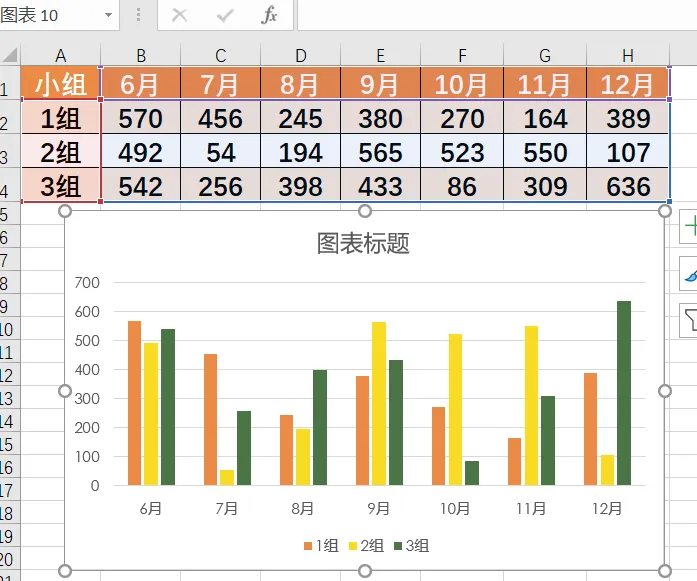Select the cell with value 523
This screenshot has width=697, height=581.
point(462,151)
